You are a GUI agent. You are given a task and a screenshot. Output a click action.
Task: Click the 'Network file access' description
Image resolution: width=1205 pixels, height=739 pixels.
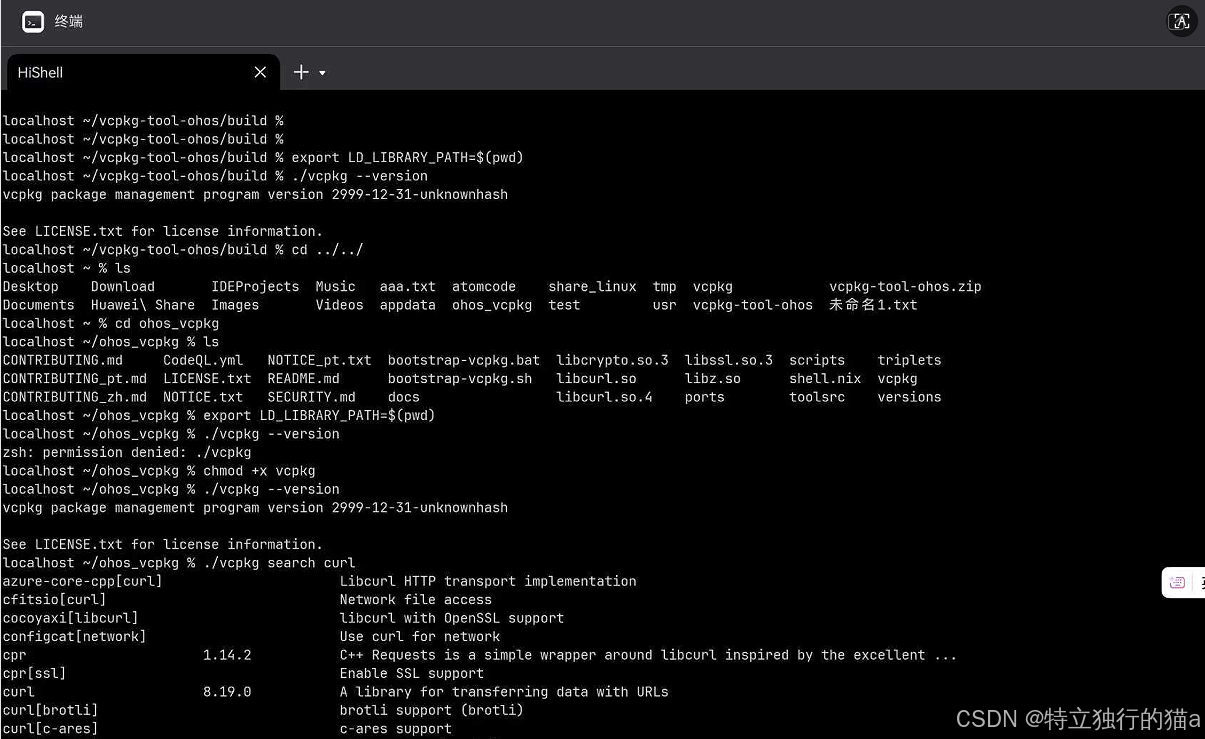pyautogui.click(x=416, y=600)
